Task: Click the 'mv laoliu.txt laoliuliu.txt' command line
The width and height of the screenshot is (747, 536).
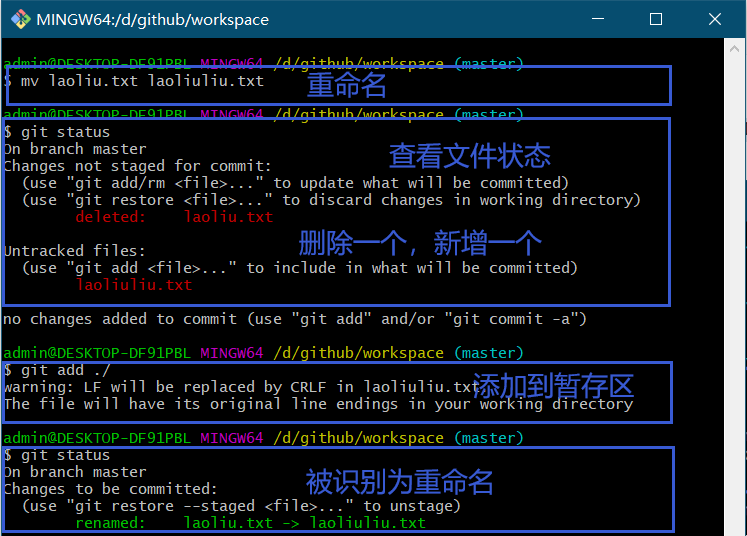Action: tap(134, 81)
